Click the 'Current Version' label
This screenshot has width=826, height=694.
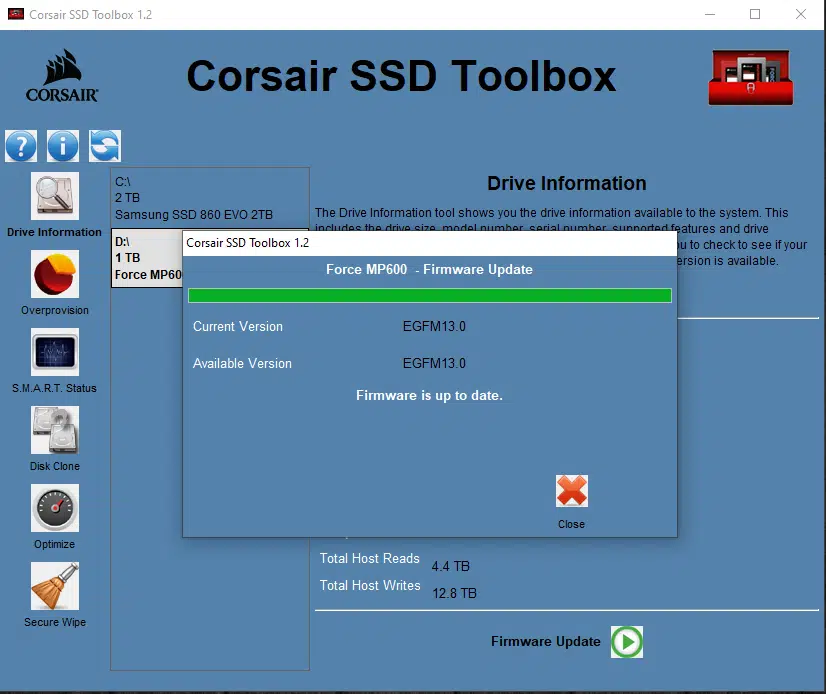point(238,327)
